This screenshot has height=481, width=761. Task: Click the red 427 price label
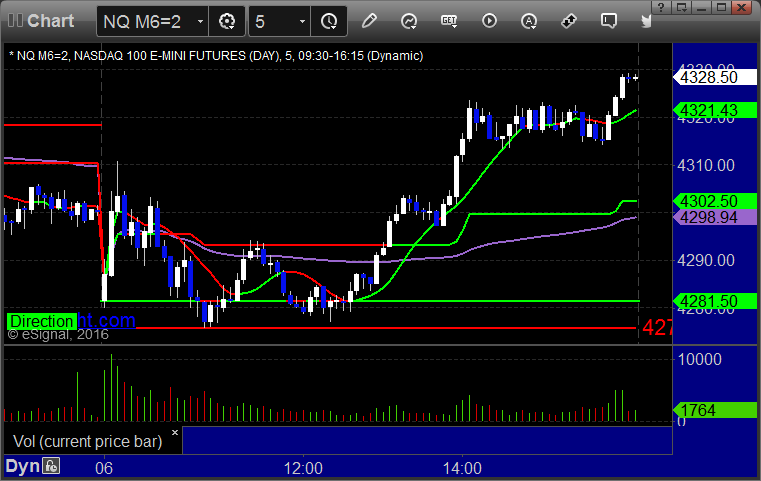[x=657, y=328]
